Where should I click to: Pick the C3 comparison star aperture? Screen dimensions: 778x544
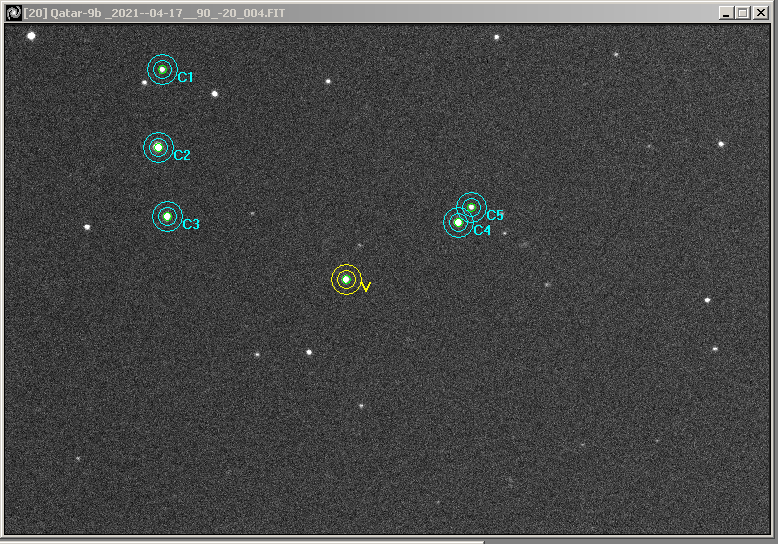(167, 216)
